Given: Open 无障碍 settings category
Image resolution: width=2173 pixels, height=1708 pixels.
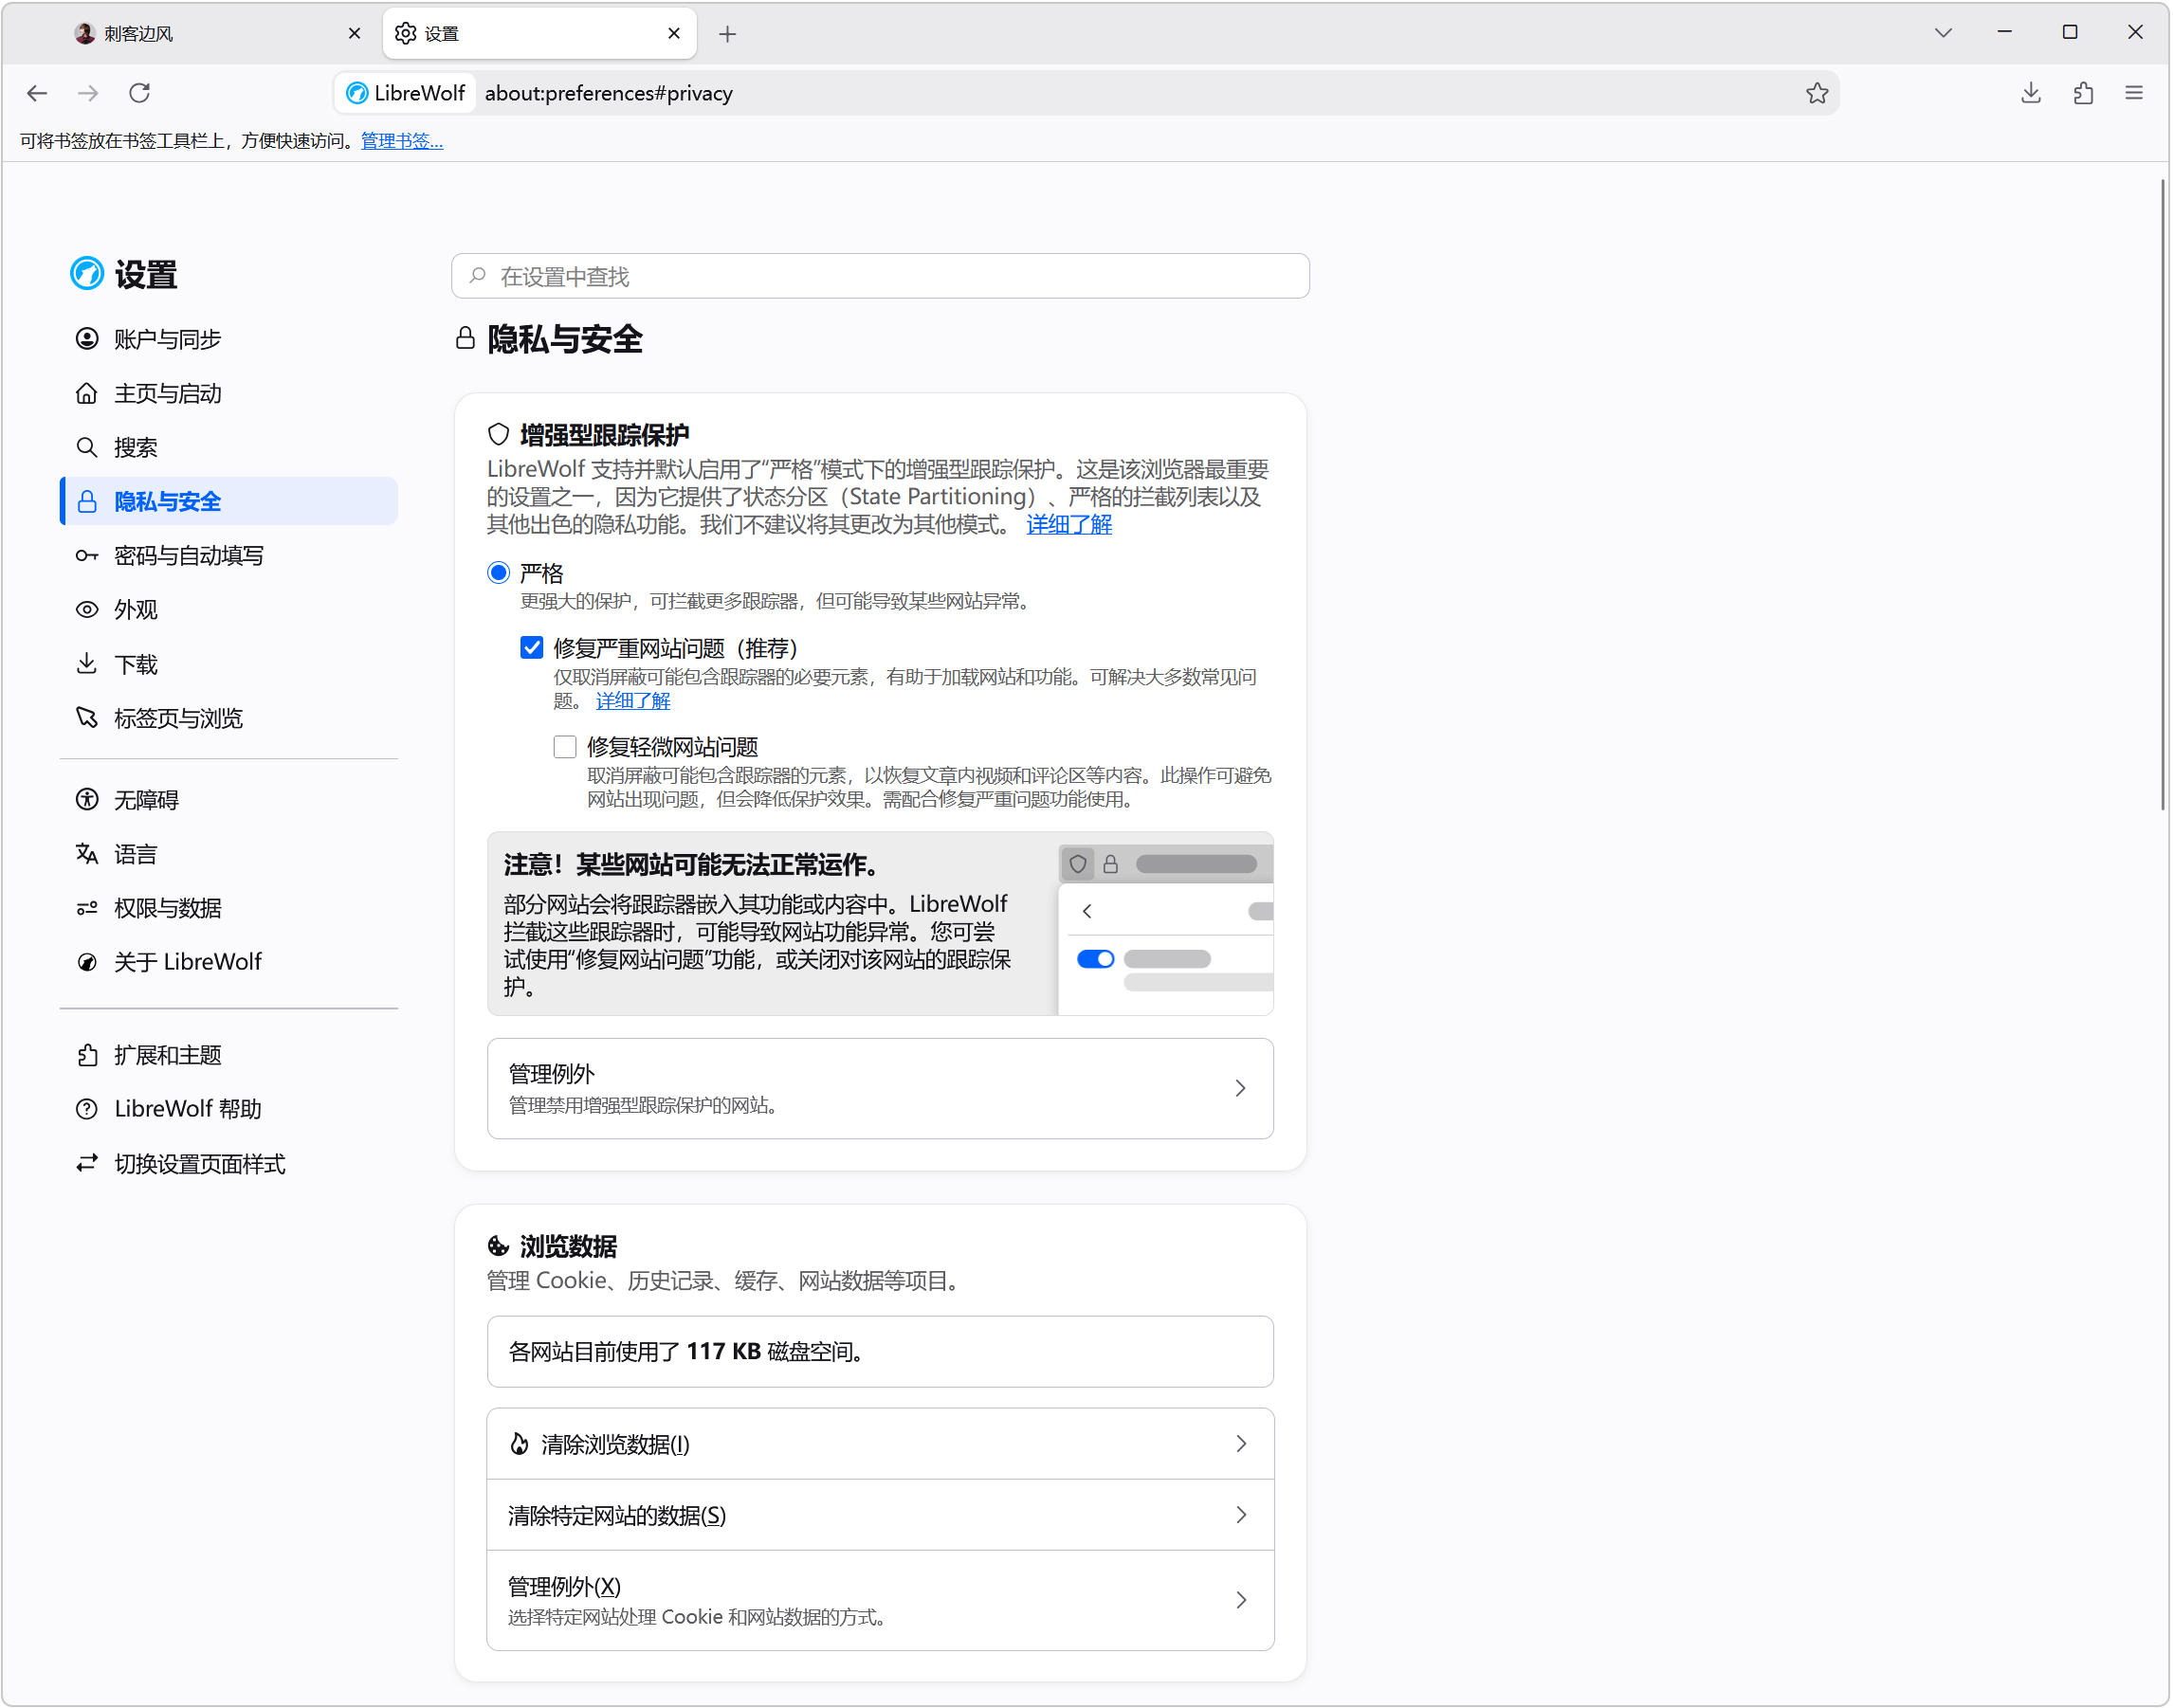Looking at the screenshot, I should coord(229,800).
